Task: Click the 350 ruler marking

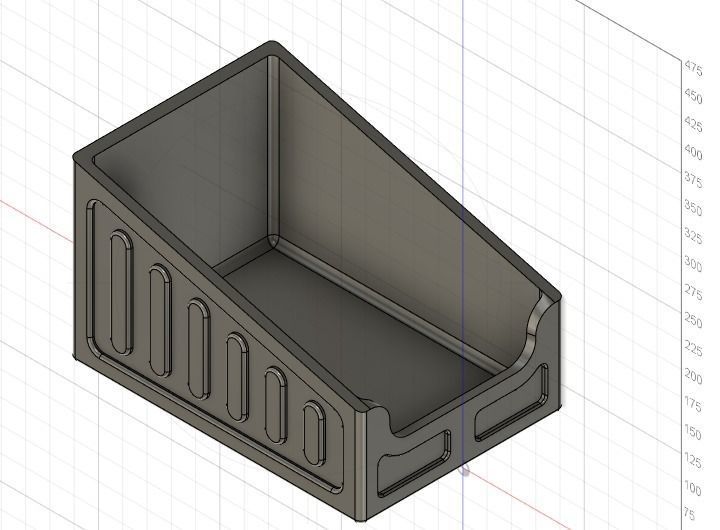Action: (693, 209)
